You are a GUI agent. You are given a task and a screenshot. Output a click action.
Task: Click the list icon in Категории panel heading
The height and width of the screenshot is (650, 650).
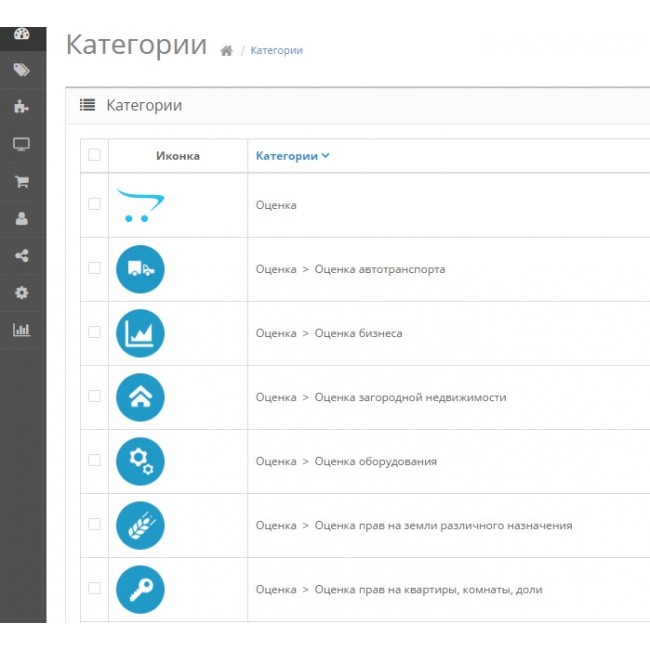click(87, 105)
